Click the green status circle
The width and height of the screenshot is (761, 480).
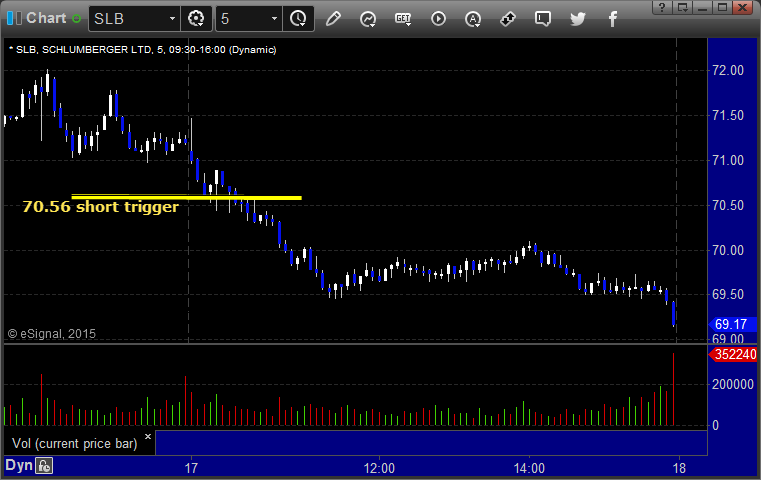[x=76, y=19]
